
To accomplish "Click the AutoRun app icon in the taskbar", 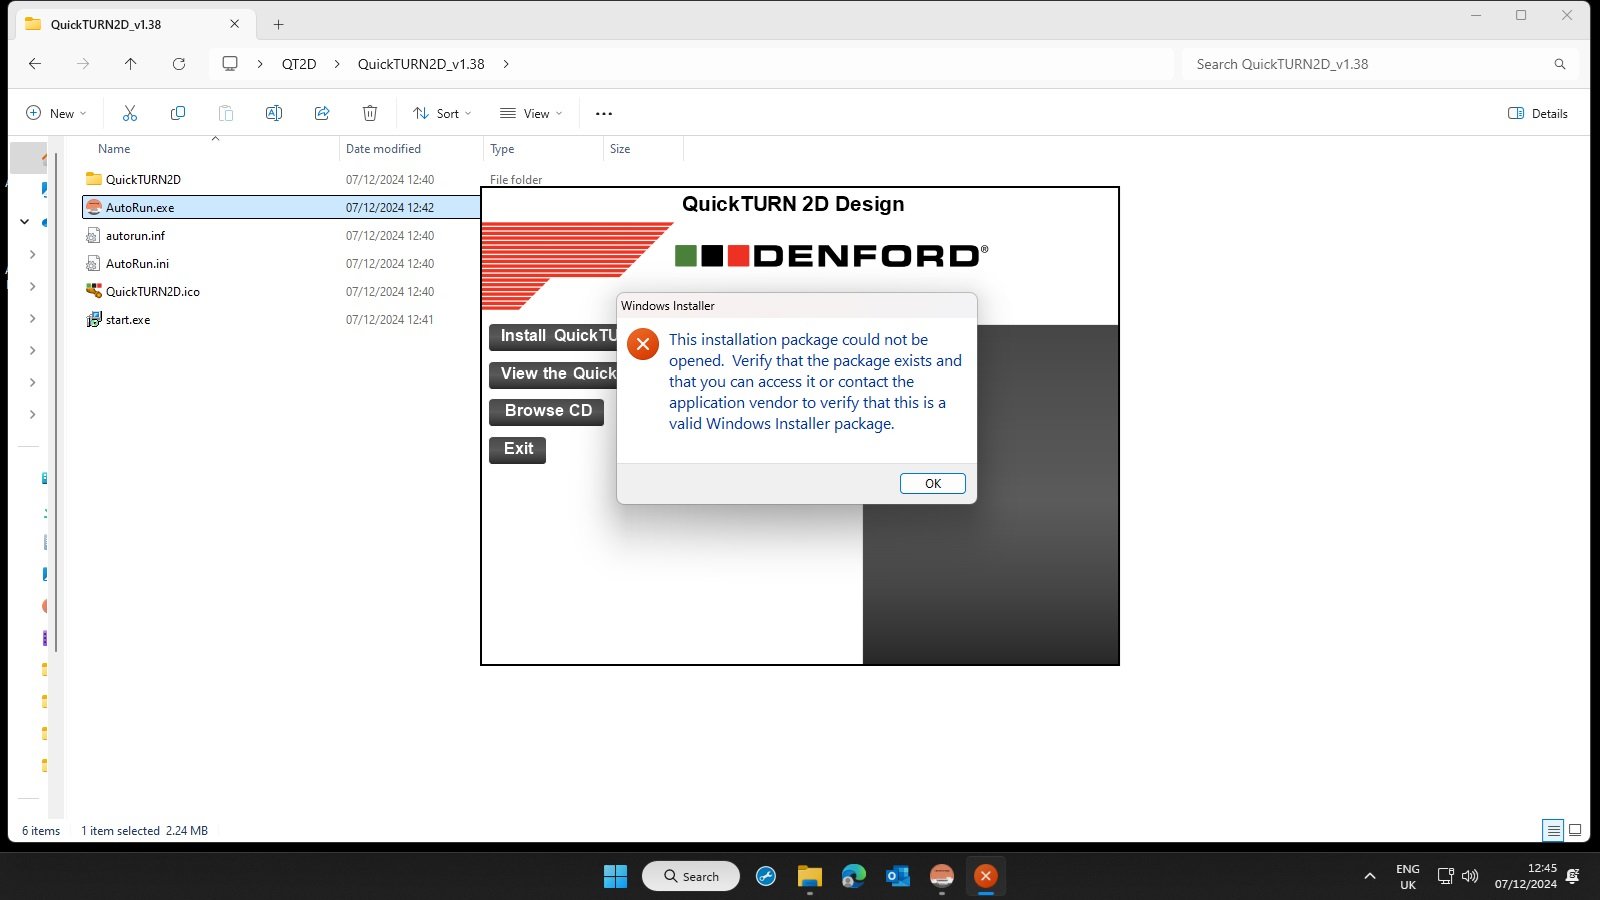I will tap(941, 876).
